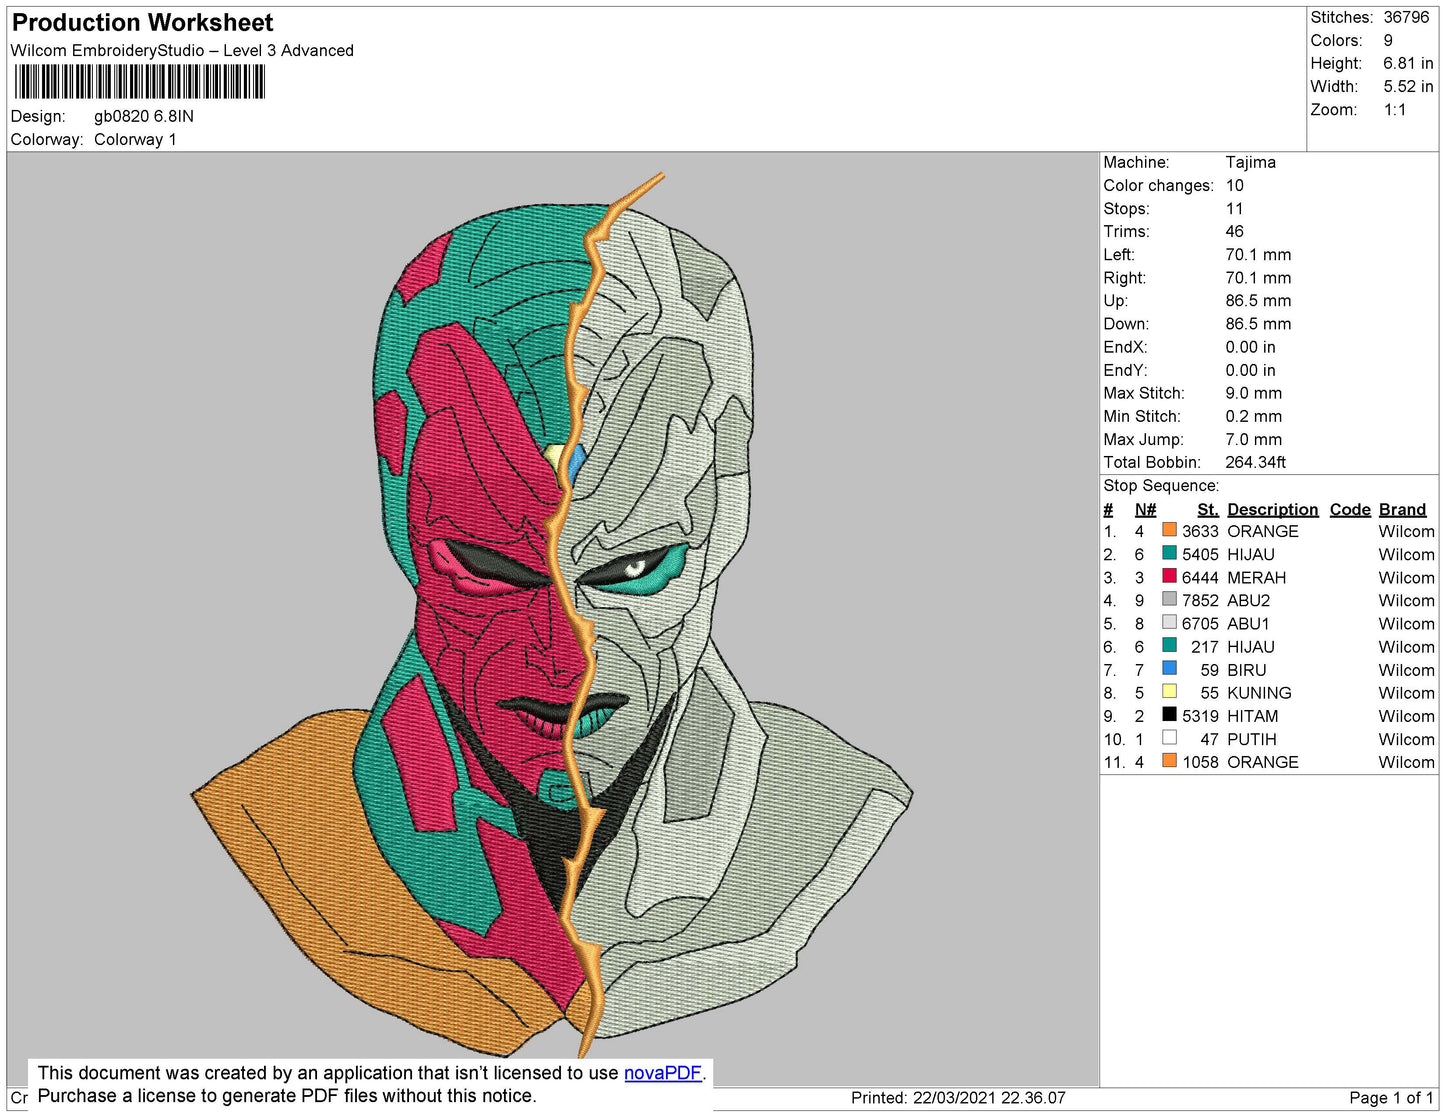The width and height of the screenshot is (1445, 1117).
Task: Select the stitch count 6444
Action: [x=1200, y=577]
